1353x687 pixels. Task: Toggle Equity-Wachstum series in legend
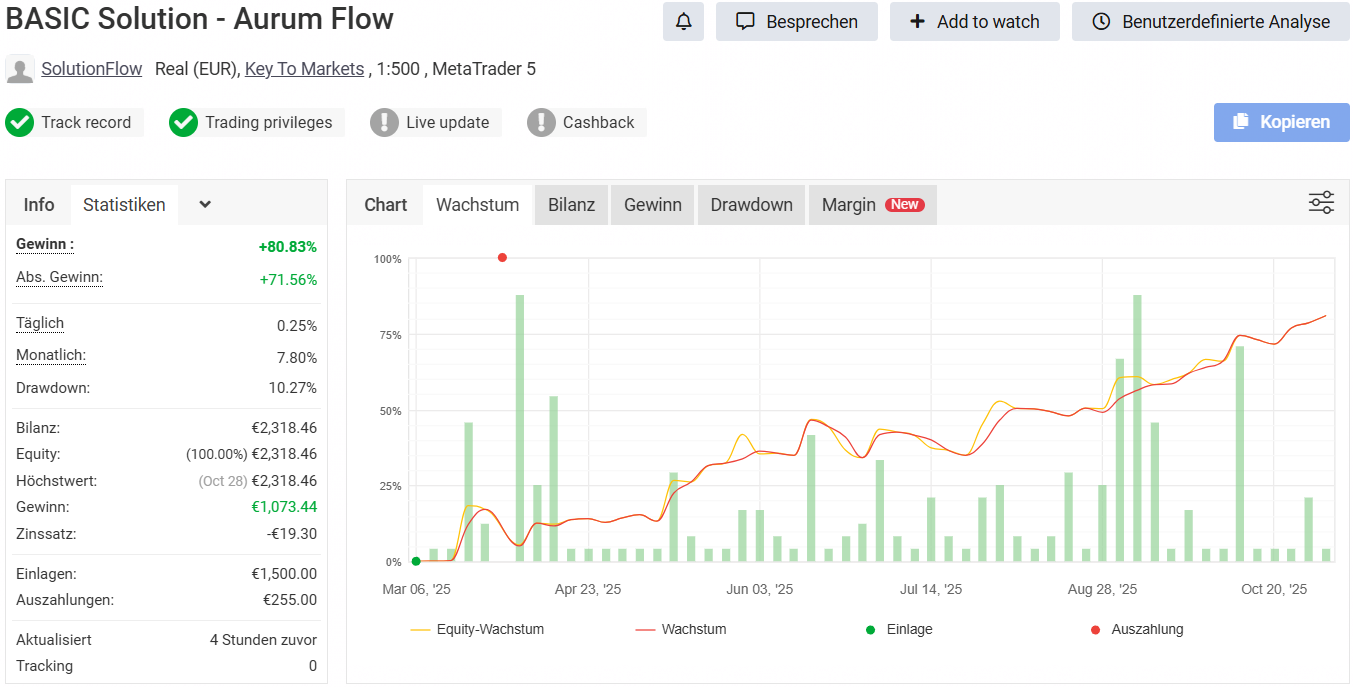tap(478, 629)
